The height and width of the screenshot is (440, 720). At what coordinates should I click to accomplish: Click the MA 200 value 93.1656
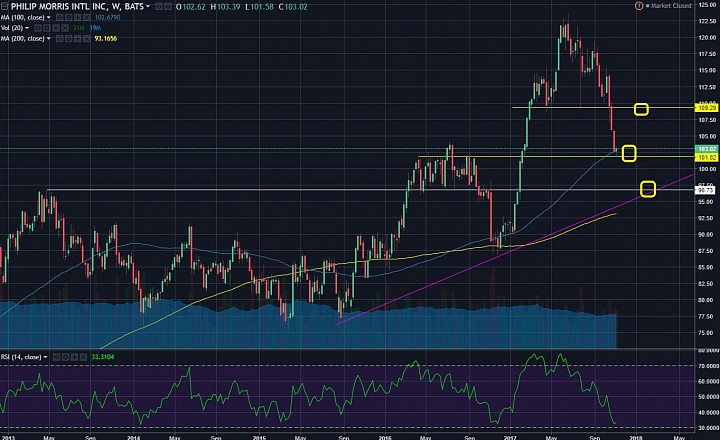tap(106, 39)
